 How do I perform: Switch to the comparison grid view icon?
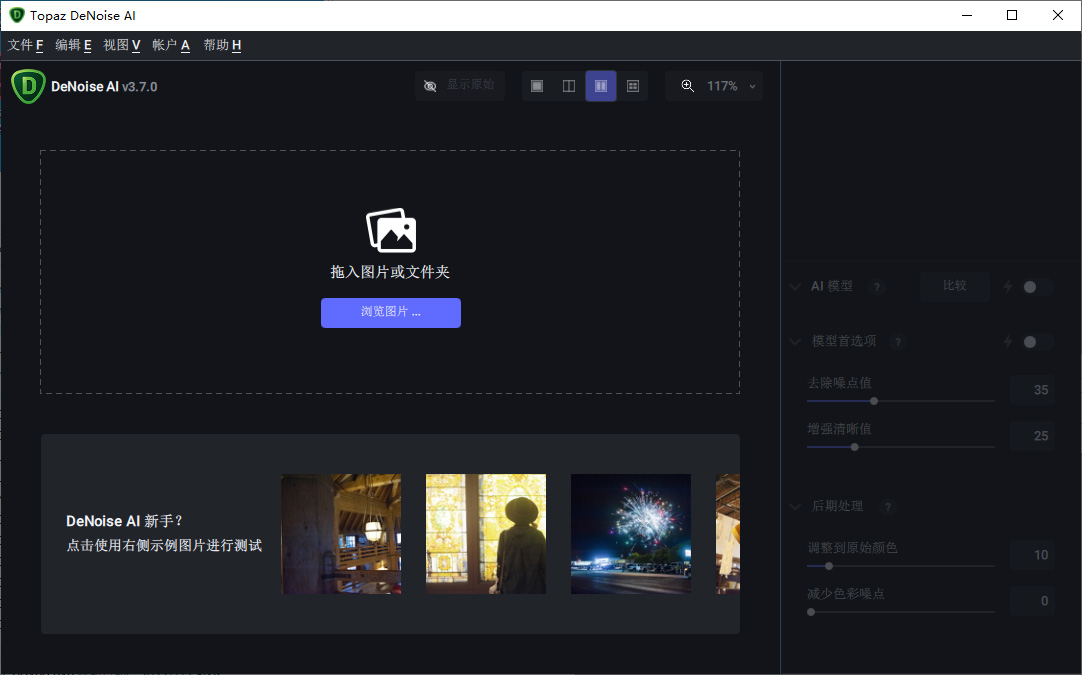pos(633,86)
